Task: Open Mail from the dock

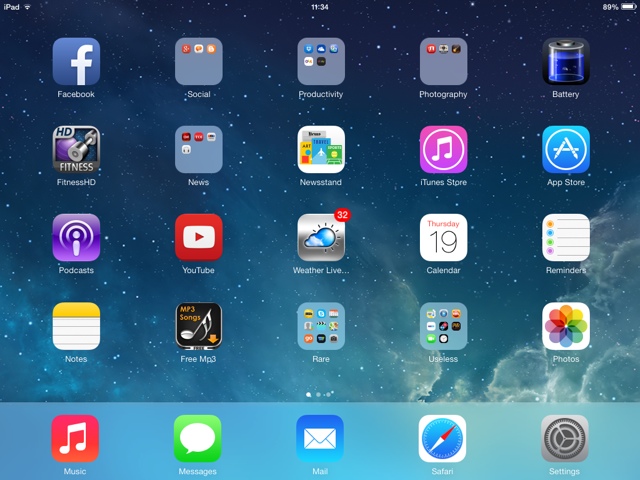Action: [x=320, y=439]
